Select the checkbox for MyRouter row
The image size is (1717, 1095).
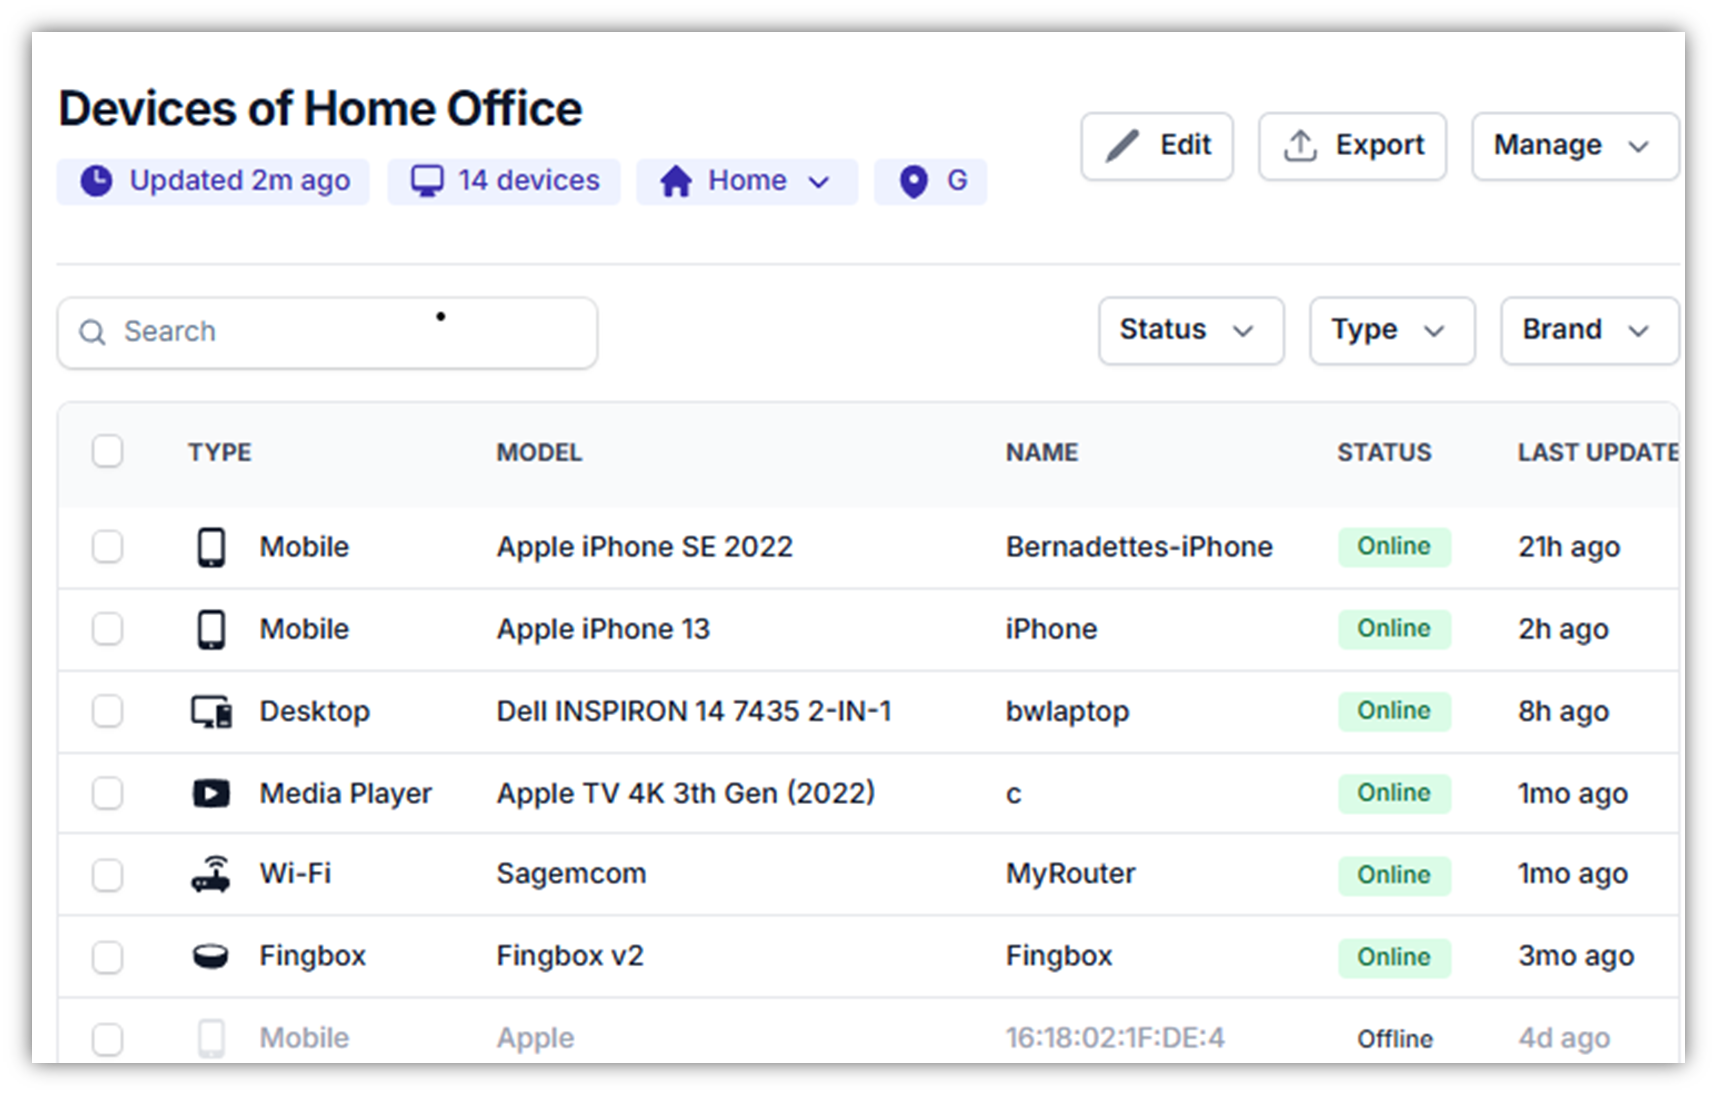click(108, 875)
